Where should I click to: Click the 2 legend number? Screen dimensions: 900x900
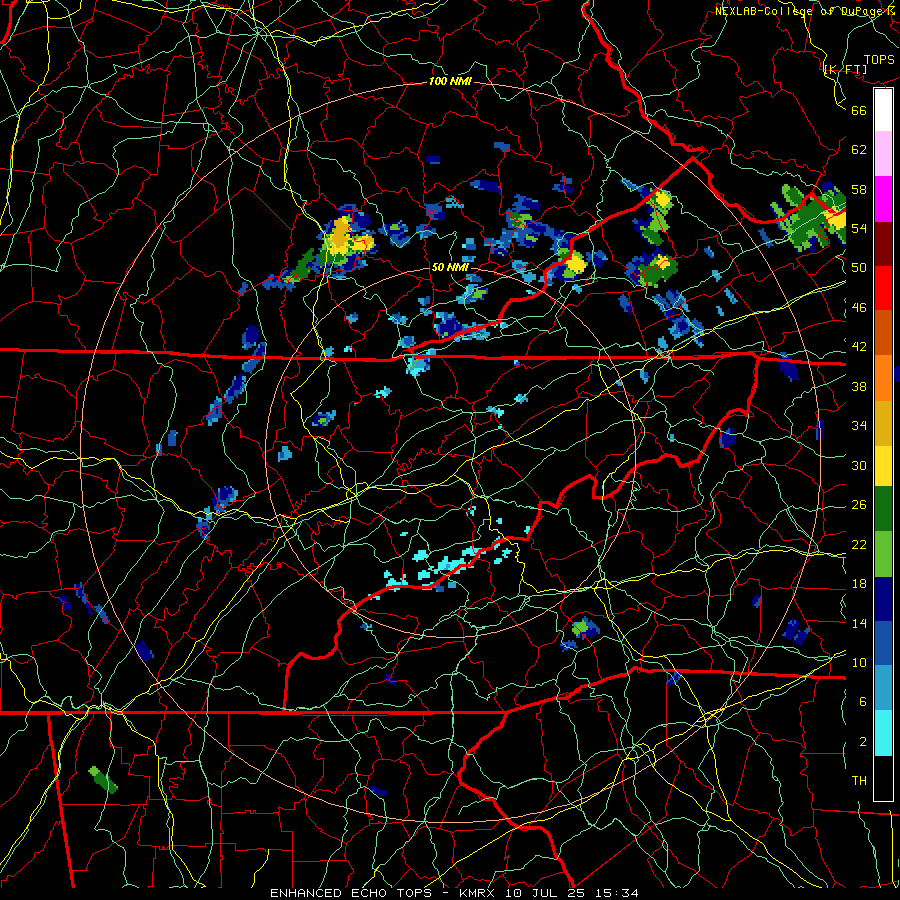click(x=863, y=742)
